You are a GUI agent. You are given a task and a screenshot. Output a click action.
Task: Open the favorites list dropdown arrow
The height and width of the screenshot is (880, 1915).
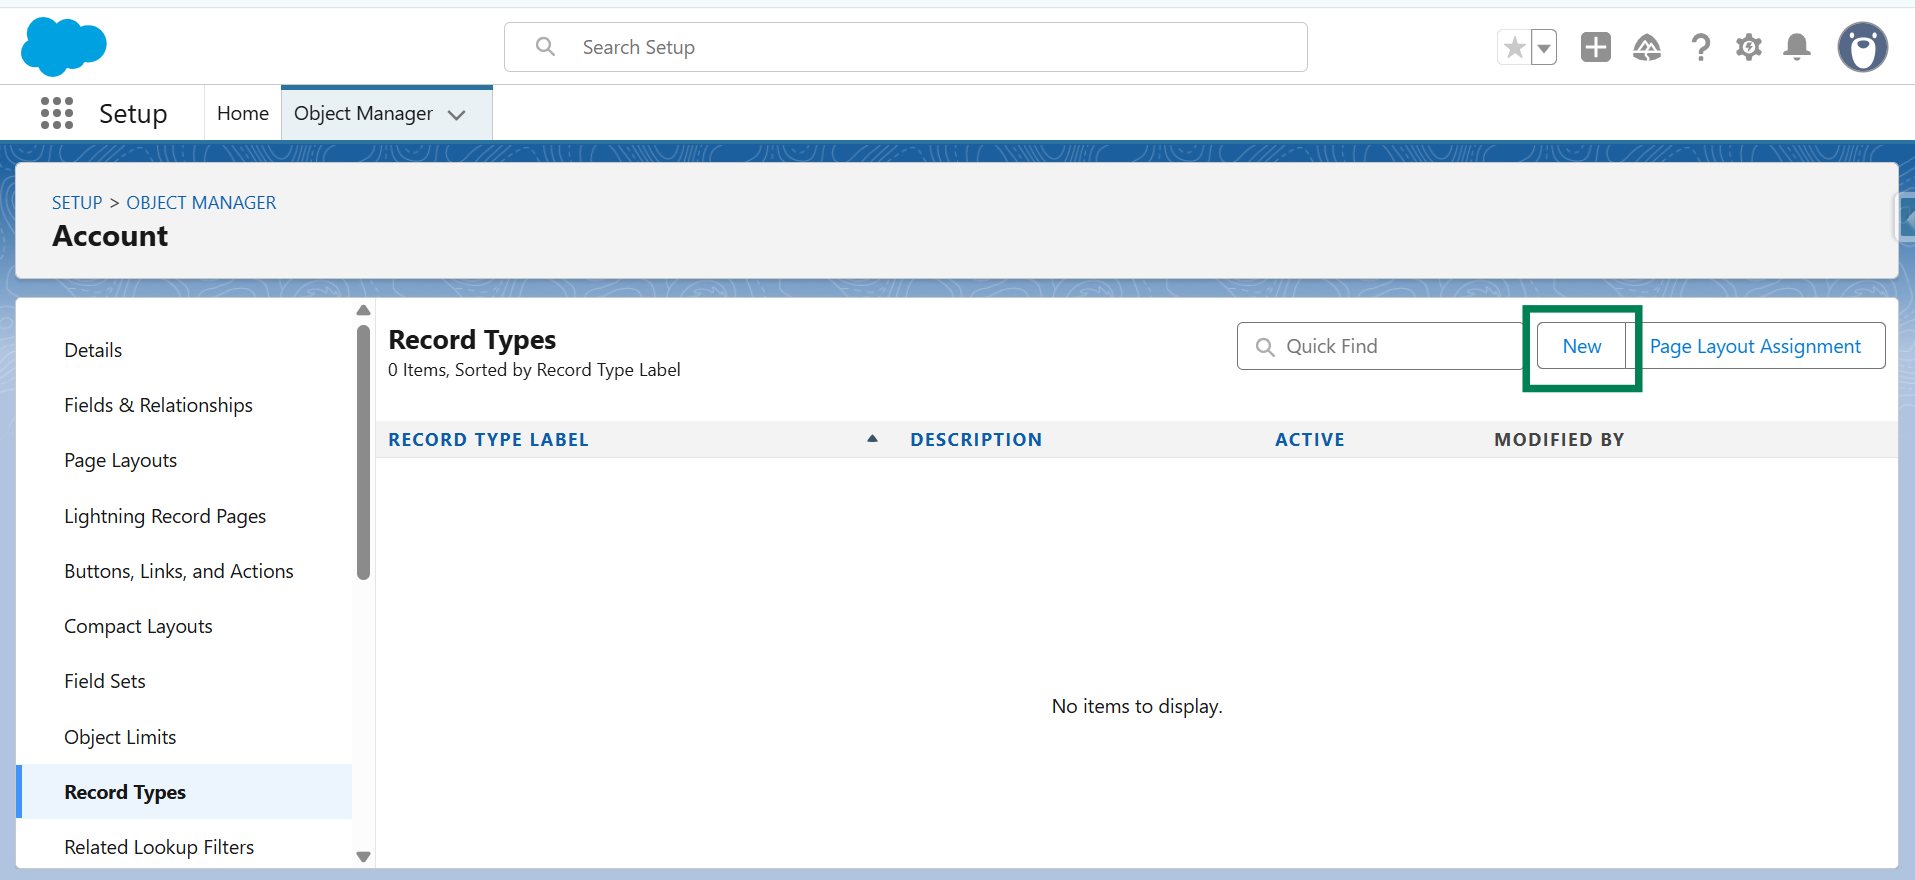[1544, 47]
